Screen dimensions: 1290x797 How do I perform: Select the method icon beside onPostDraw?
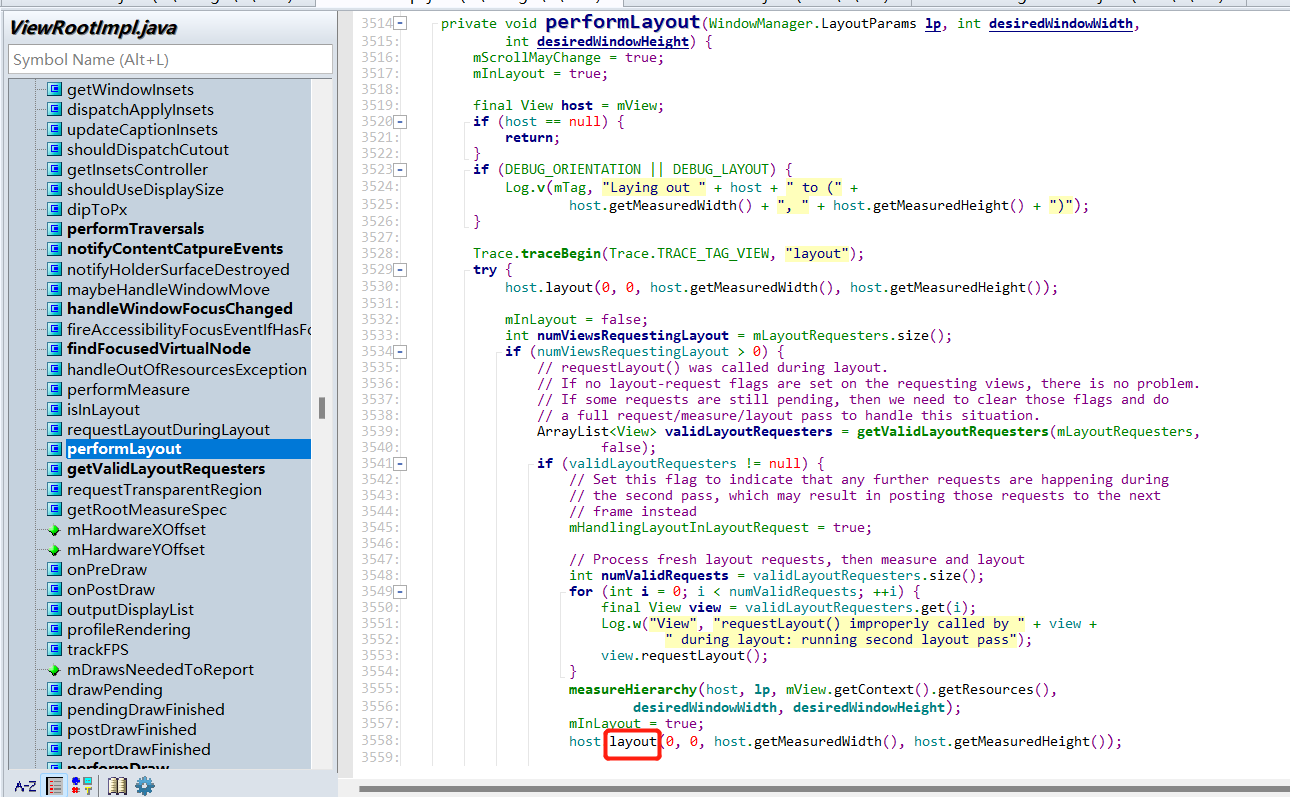pos(54,590)
